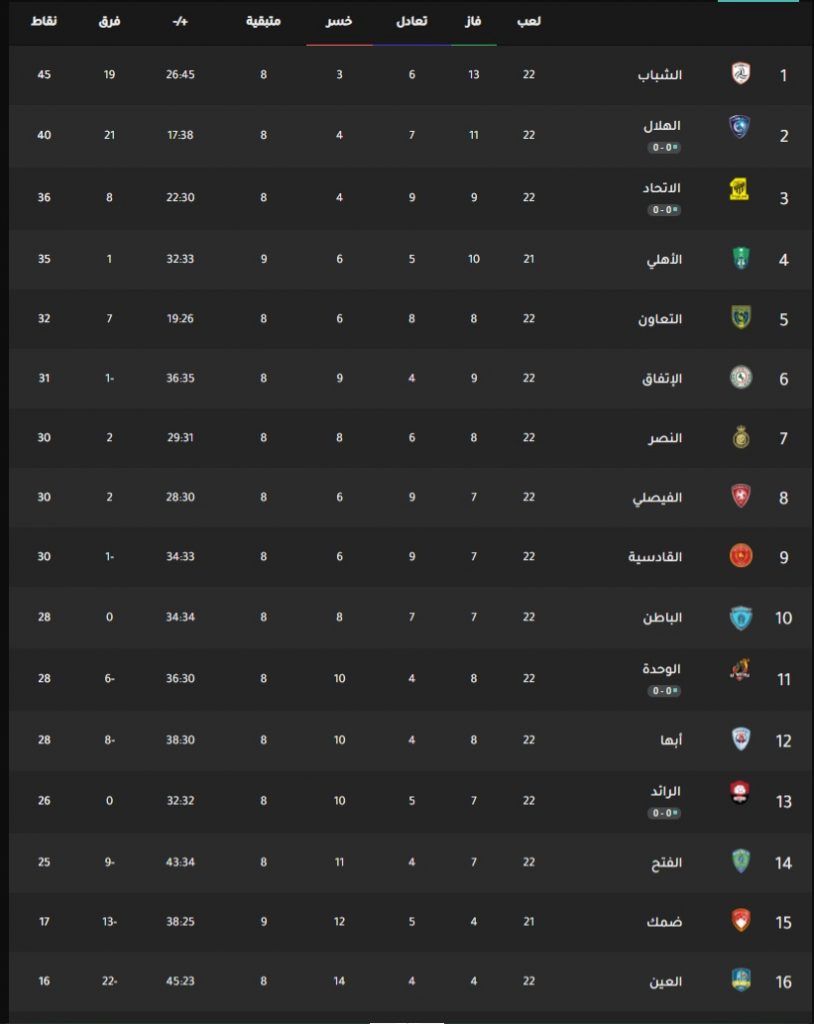This screenshot has height=1024, width=814.
Task: Click the الهلال blue club crest
Action: (739, 127)
